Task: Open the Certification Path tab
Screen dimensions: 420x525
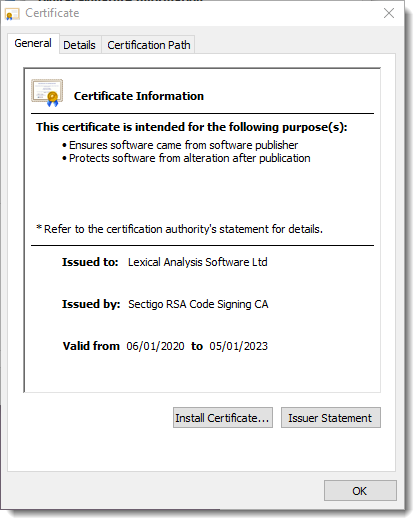Action: pos(149,45)
